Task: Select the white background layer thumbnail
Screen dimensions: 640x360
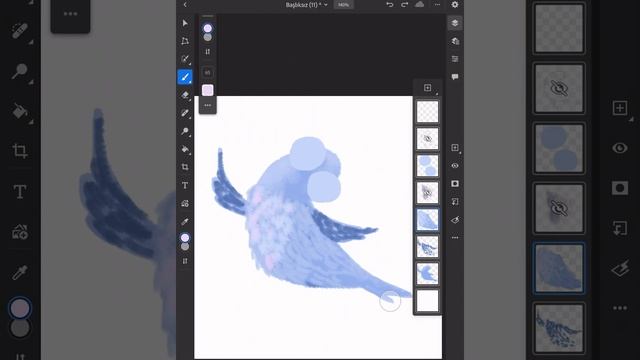Action: [x=427, y=301]
